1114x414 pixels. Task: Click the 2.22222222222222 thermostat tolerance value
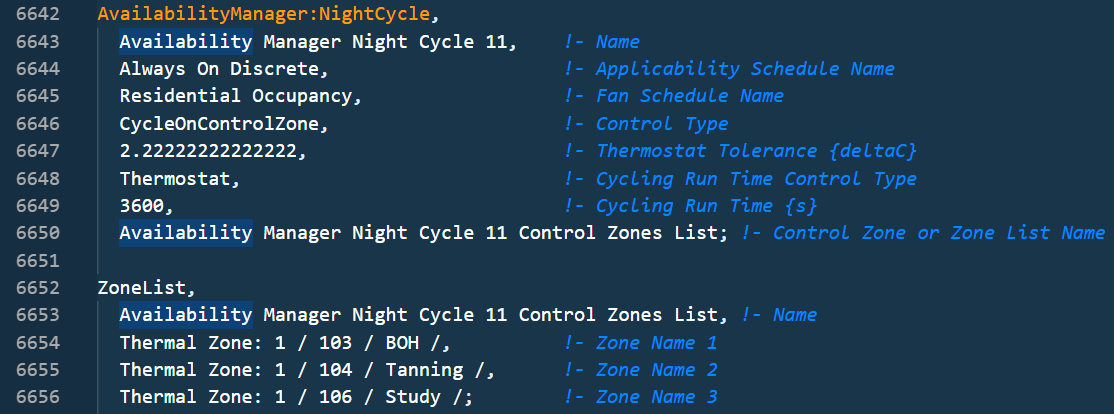click(215, 151)
